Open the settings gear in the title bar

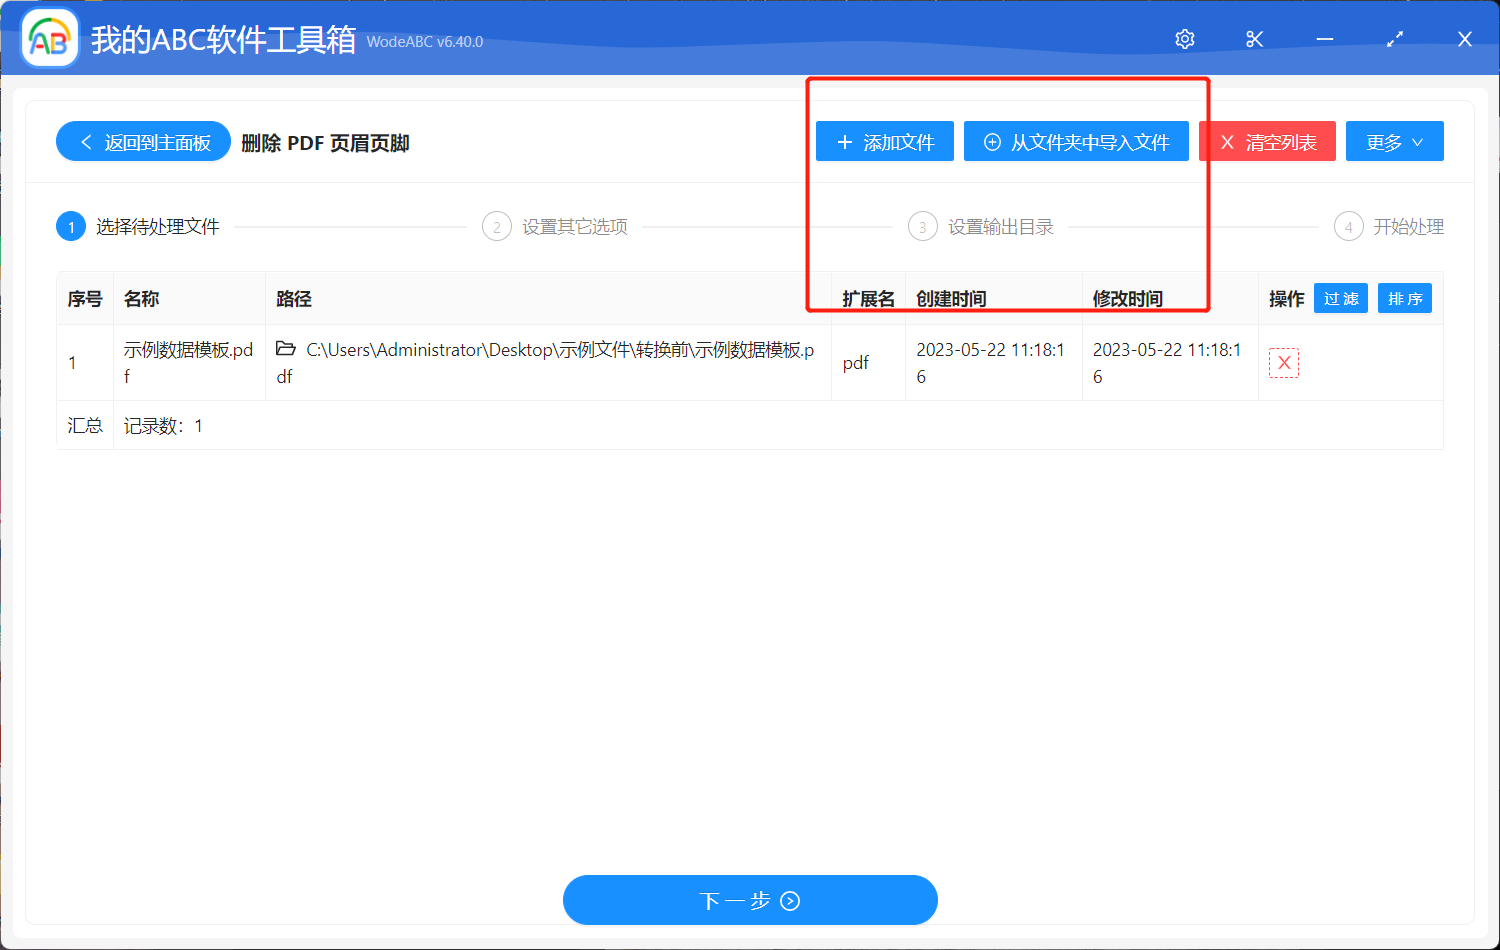coord(1184,39)
